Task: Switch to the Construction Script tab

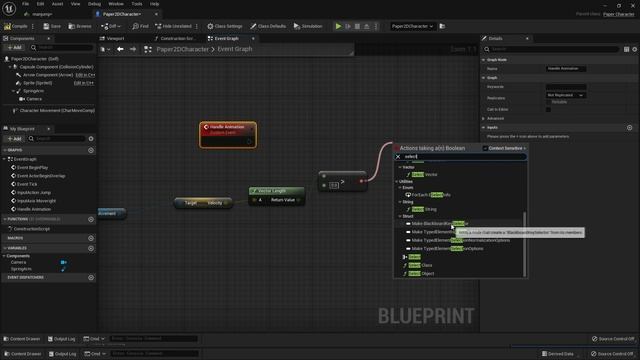Action: click(x=176, y=38)
